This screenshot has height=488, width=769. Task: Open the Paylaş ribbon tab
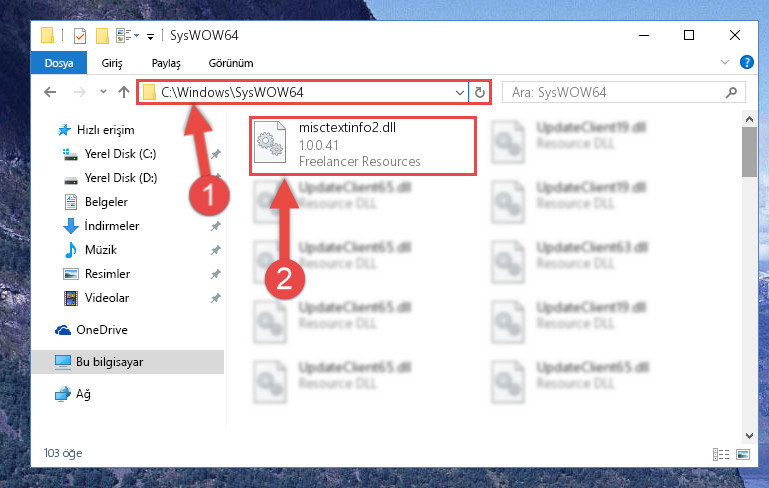coord(166,63)
